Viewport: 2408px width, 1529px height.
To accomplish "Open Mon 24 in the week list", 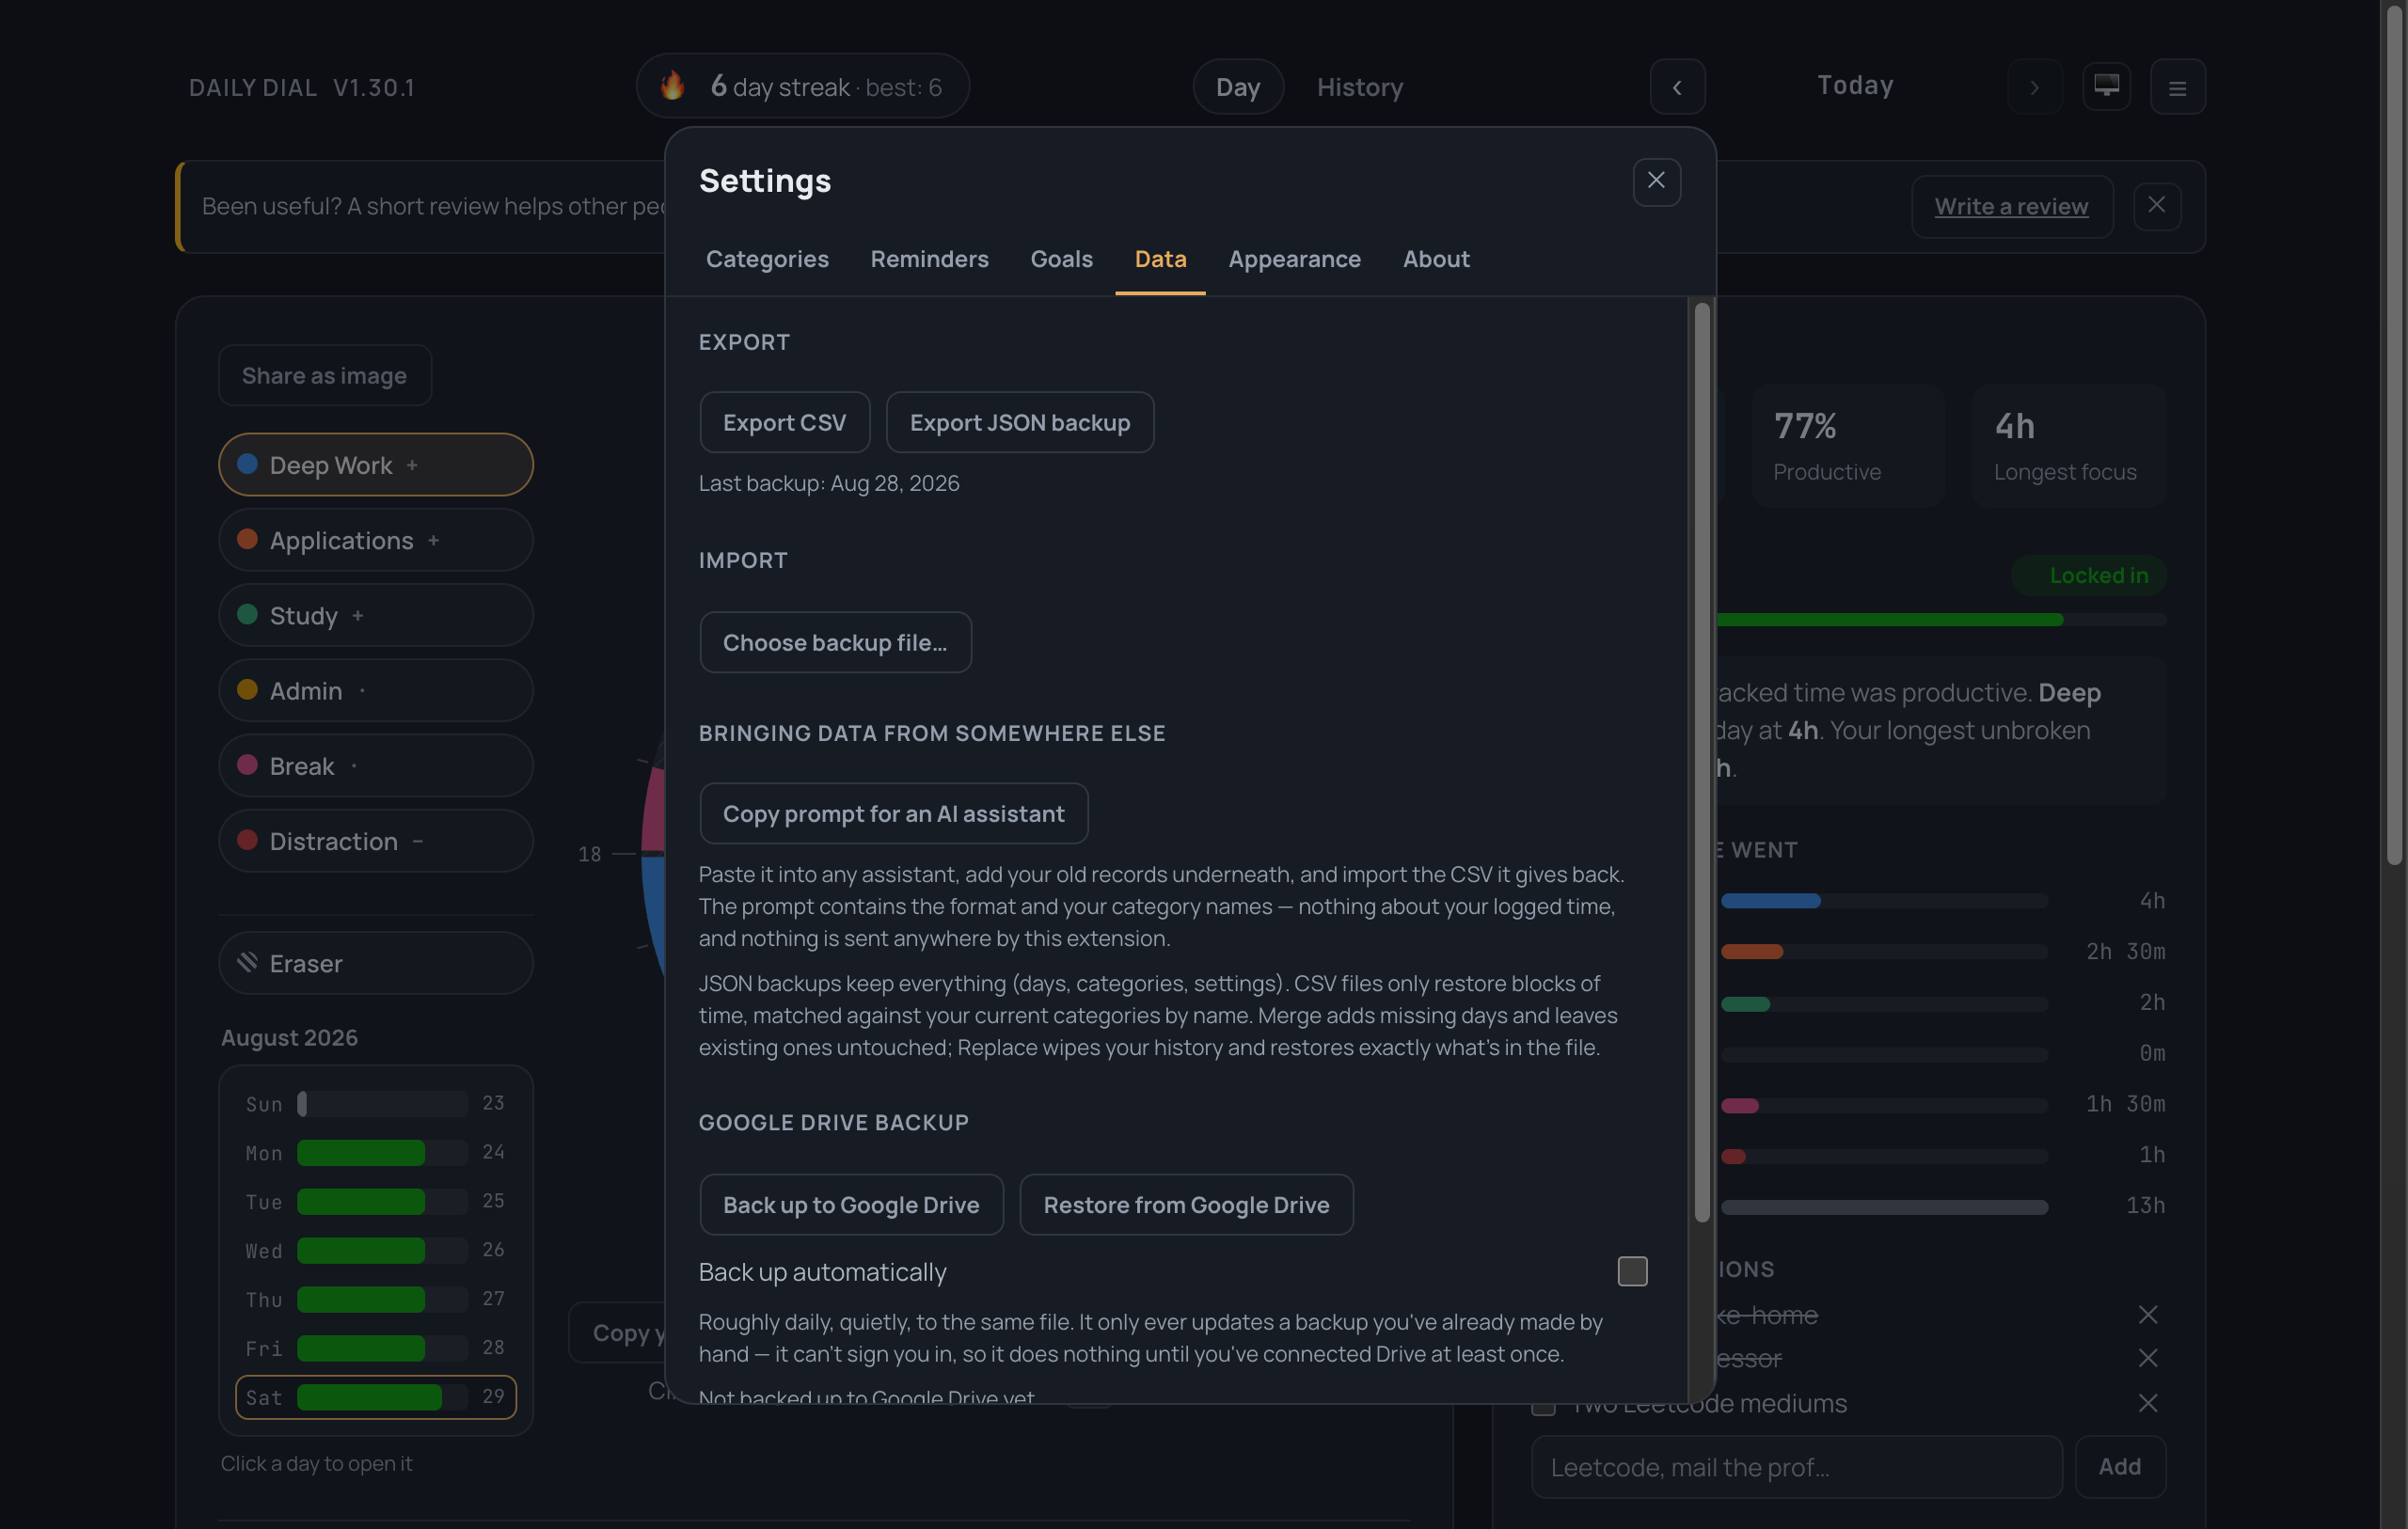I will pos(376,1152).
